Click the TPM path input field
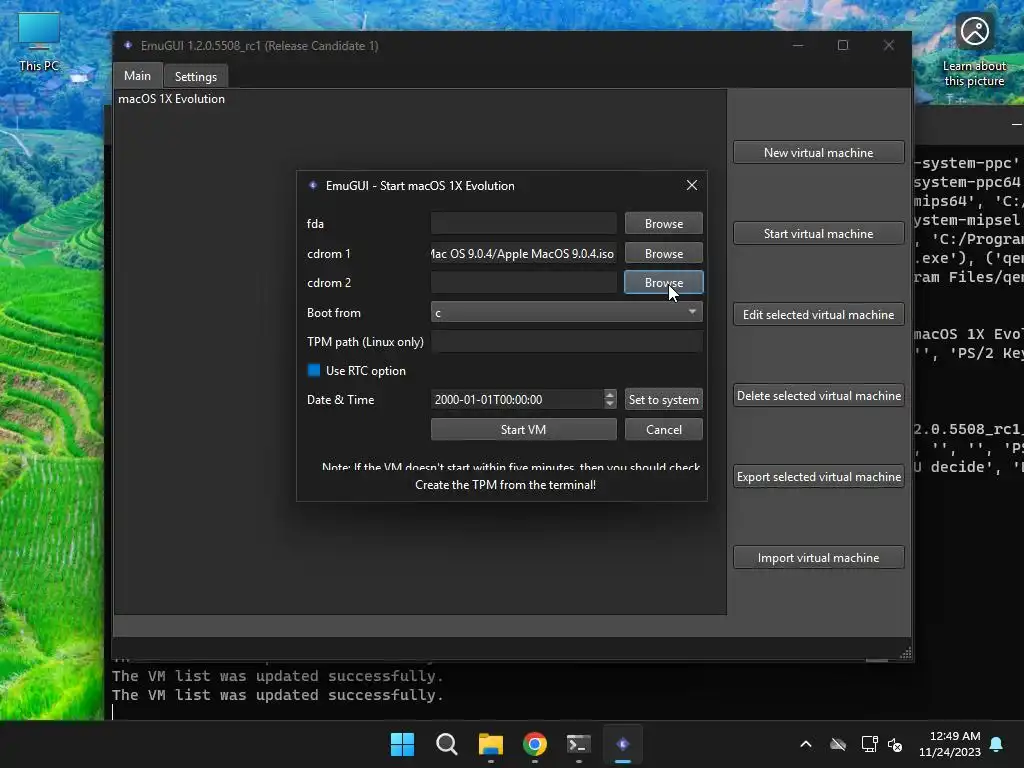 pos(566,342)
